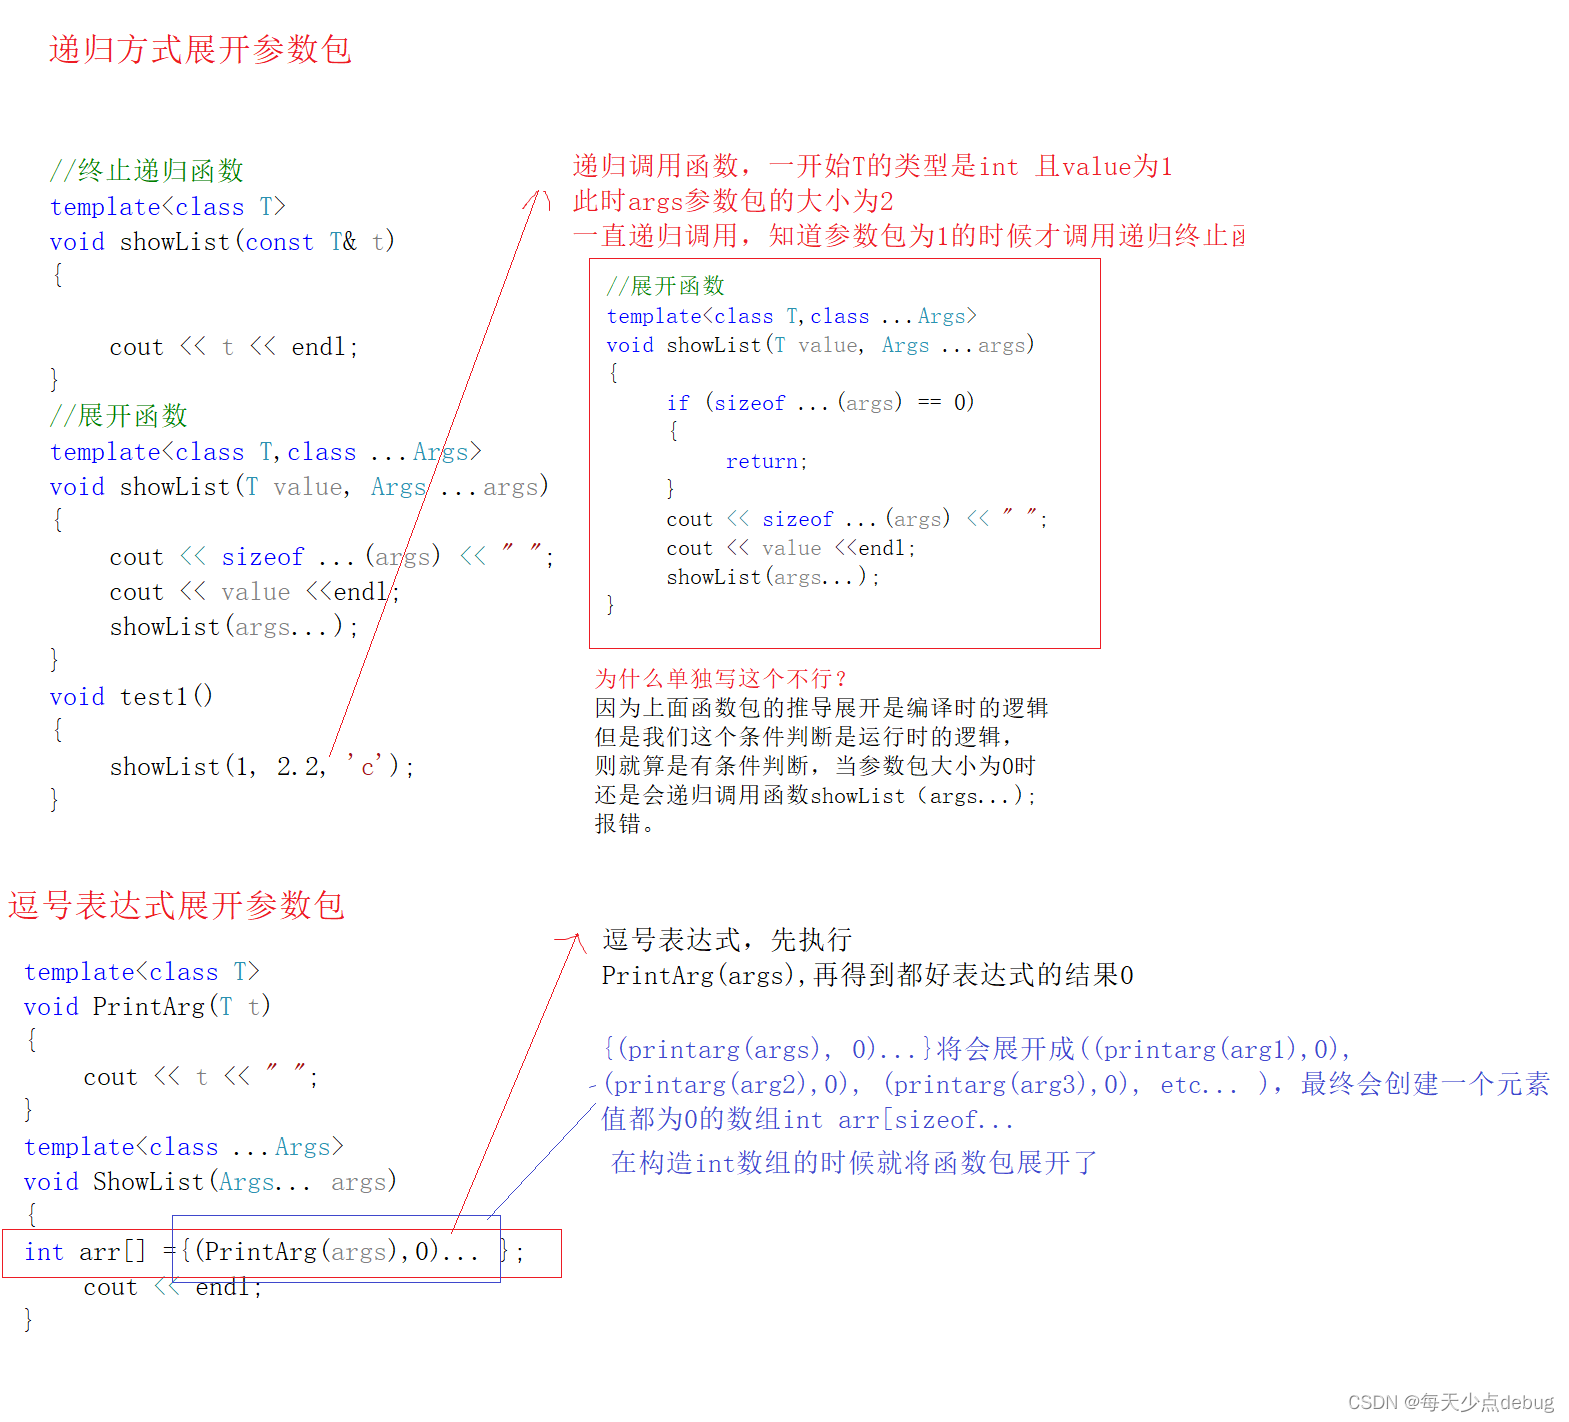Click the blue note '在构造int数组的时候就将函数包展开了'
Viewport: 1569px width, 1422px height.
(x=854, y=1163)
